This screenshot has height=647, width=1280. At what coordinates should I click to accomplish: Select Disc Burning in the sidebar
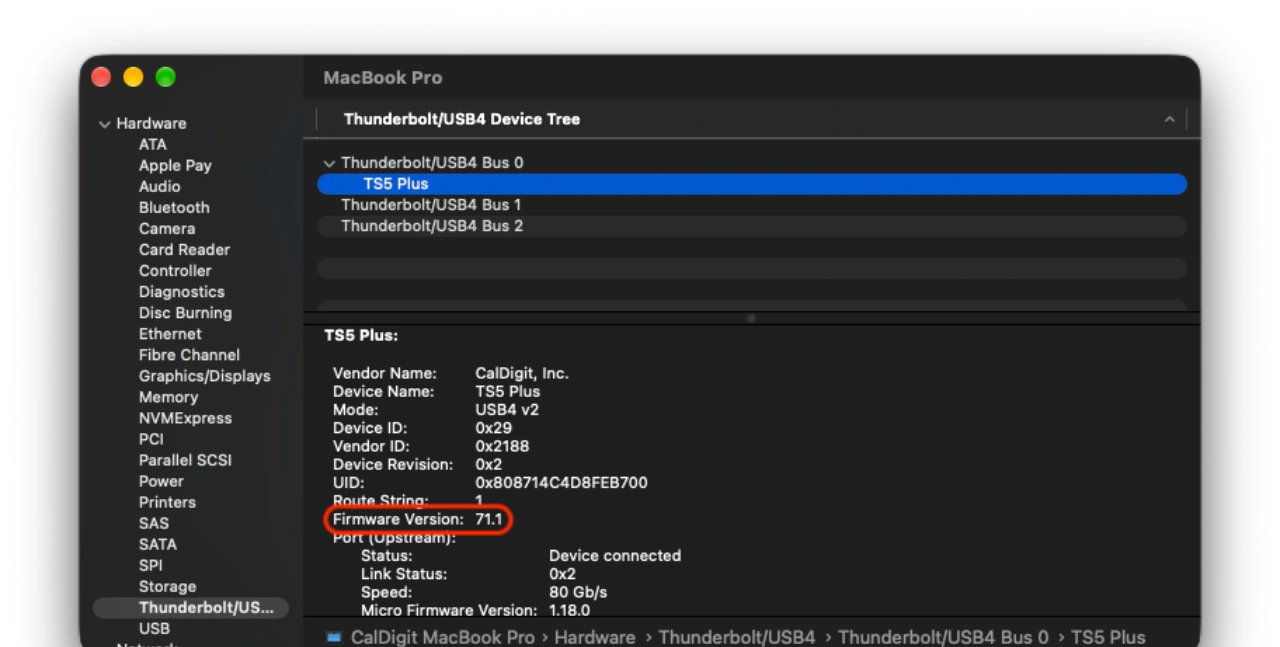[x=185, y=312]
